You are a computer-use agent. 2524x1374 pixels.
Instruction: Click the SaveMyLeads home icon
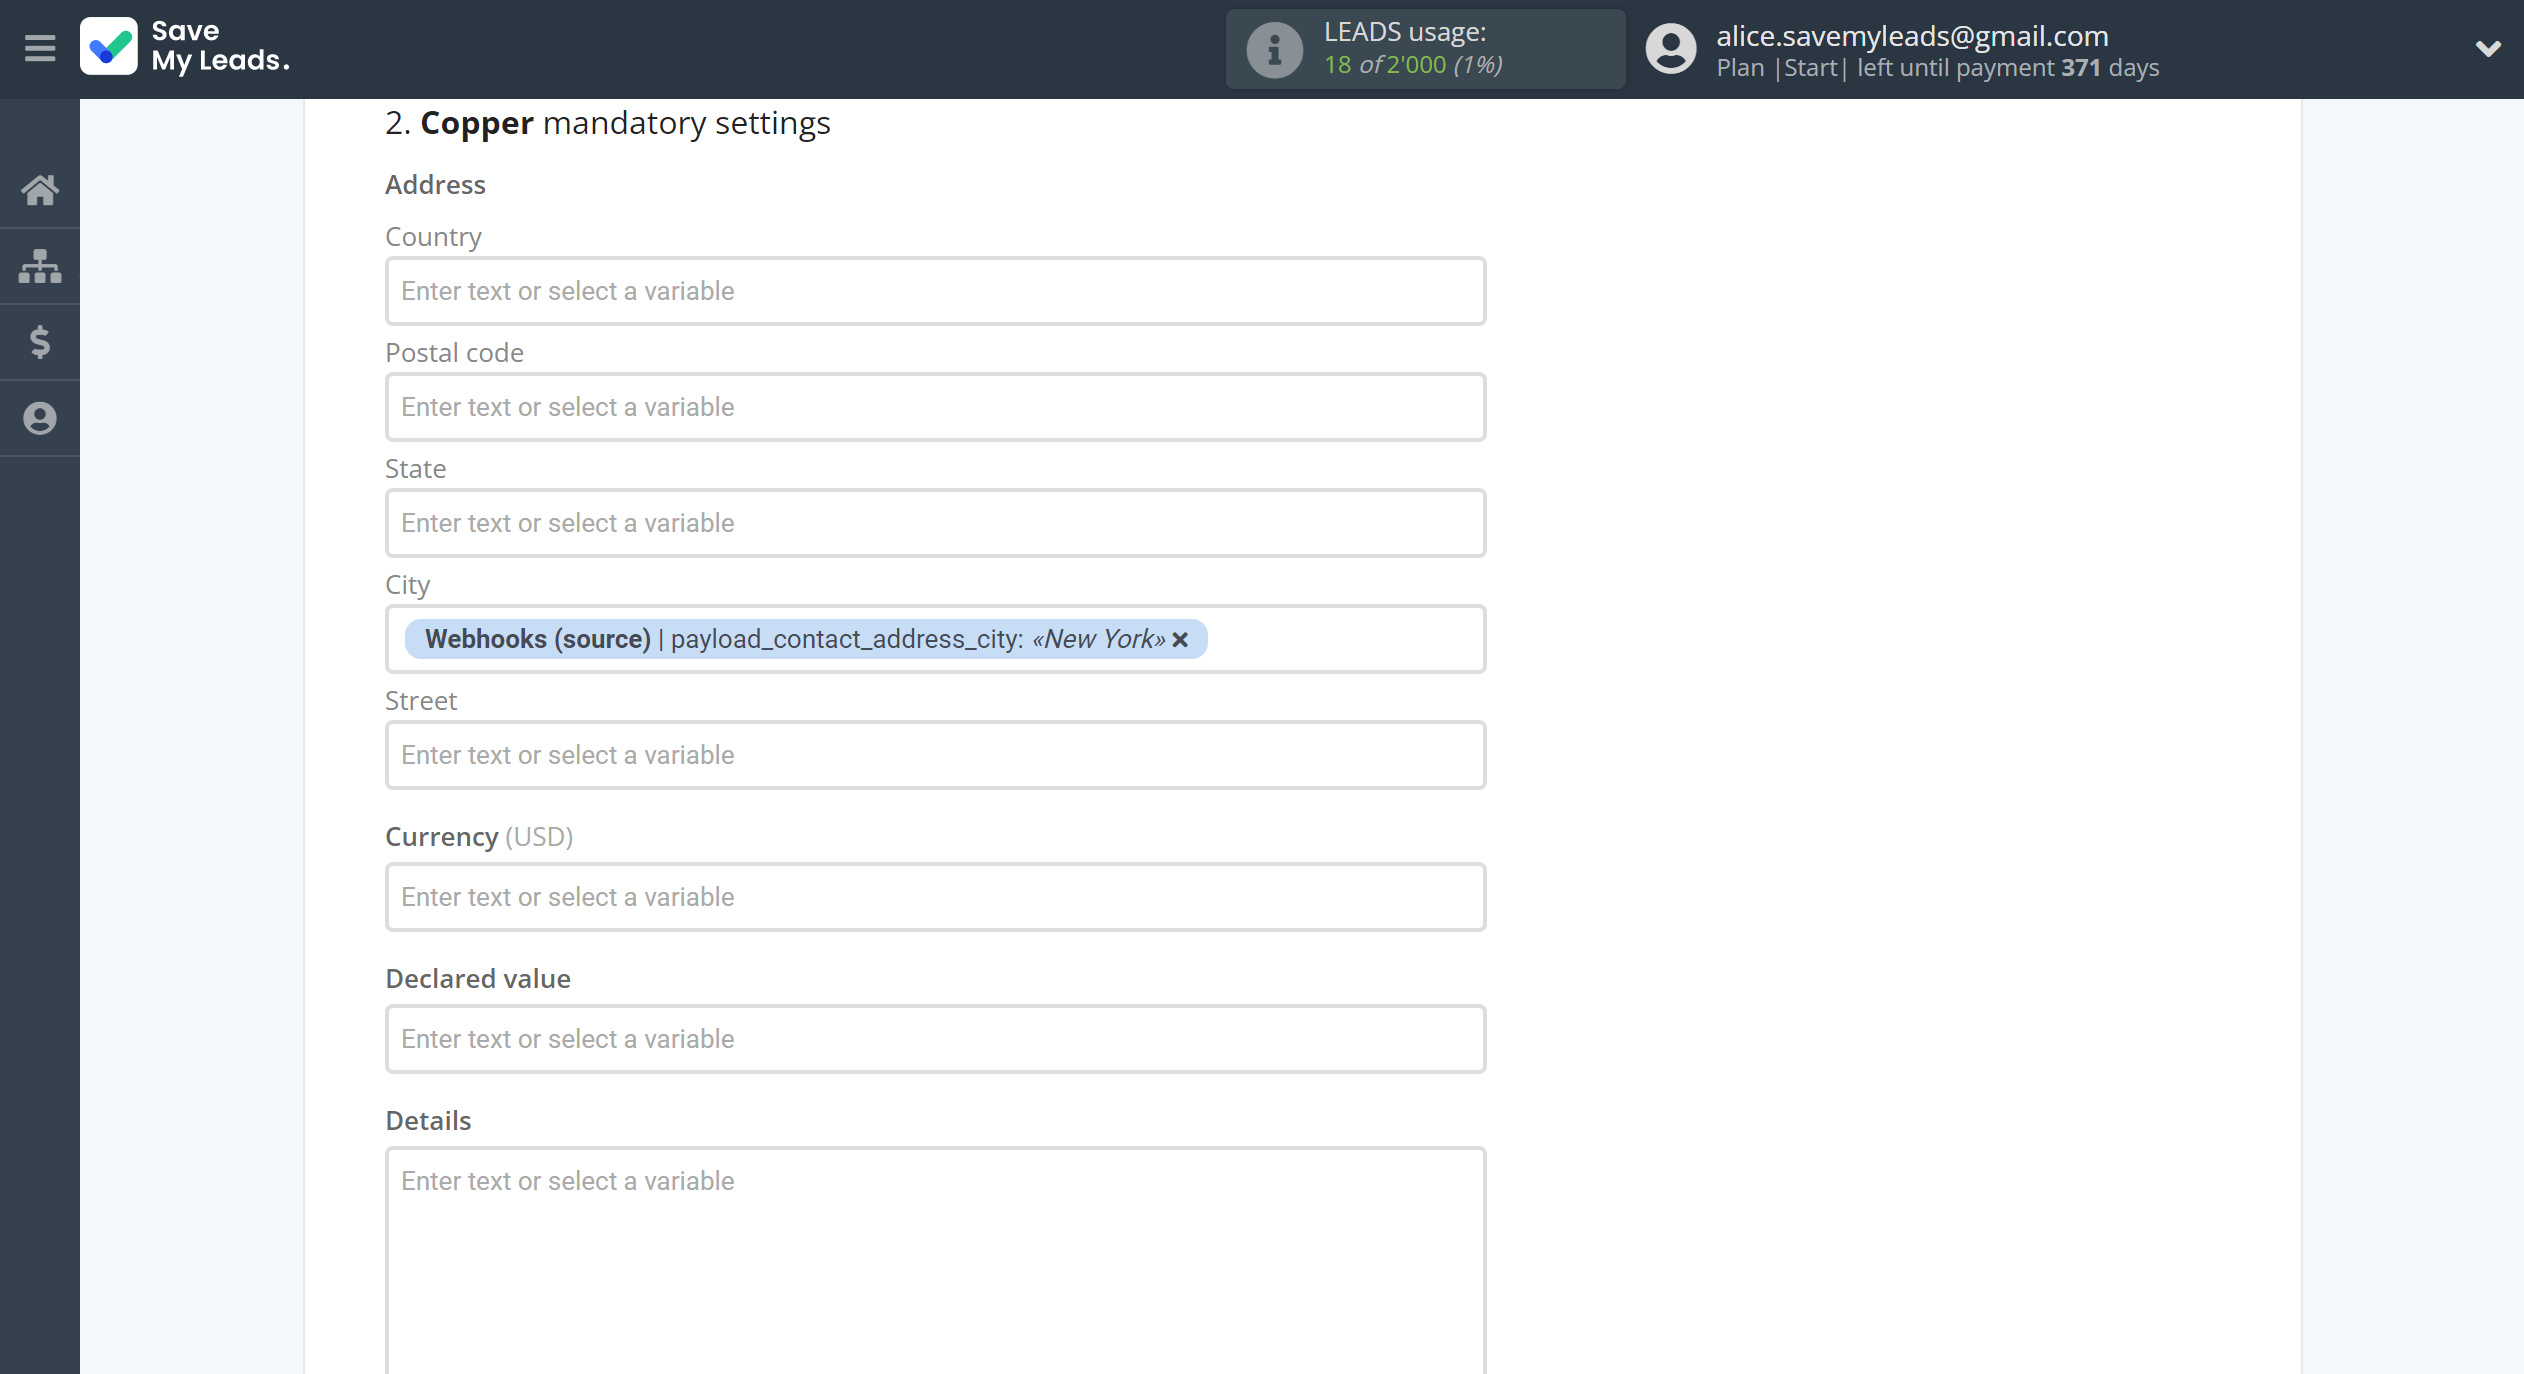41,190
